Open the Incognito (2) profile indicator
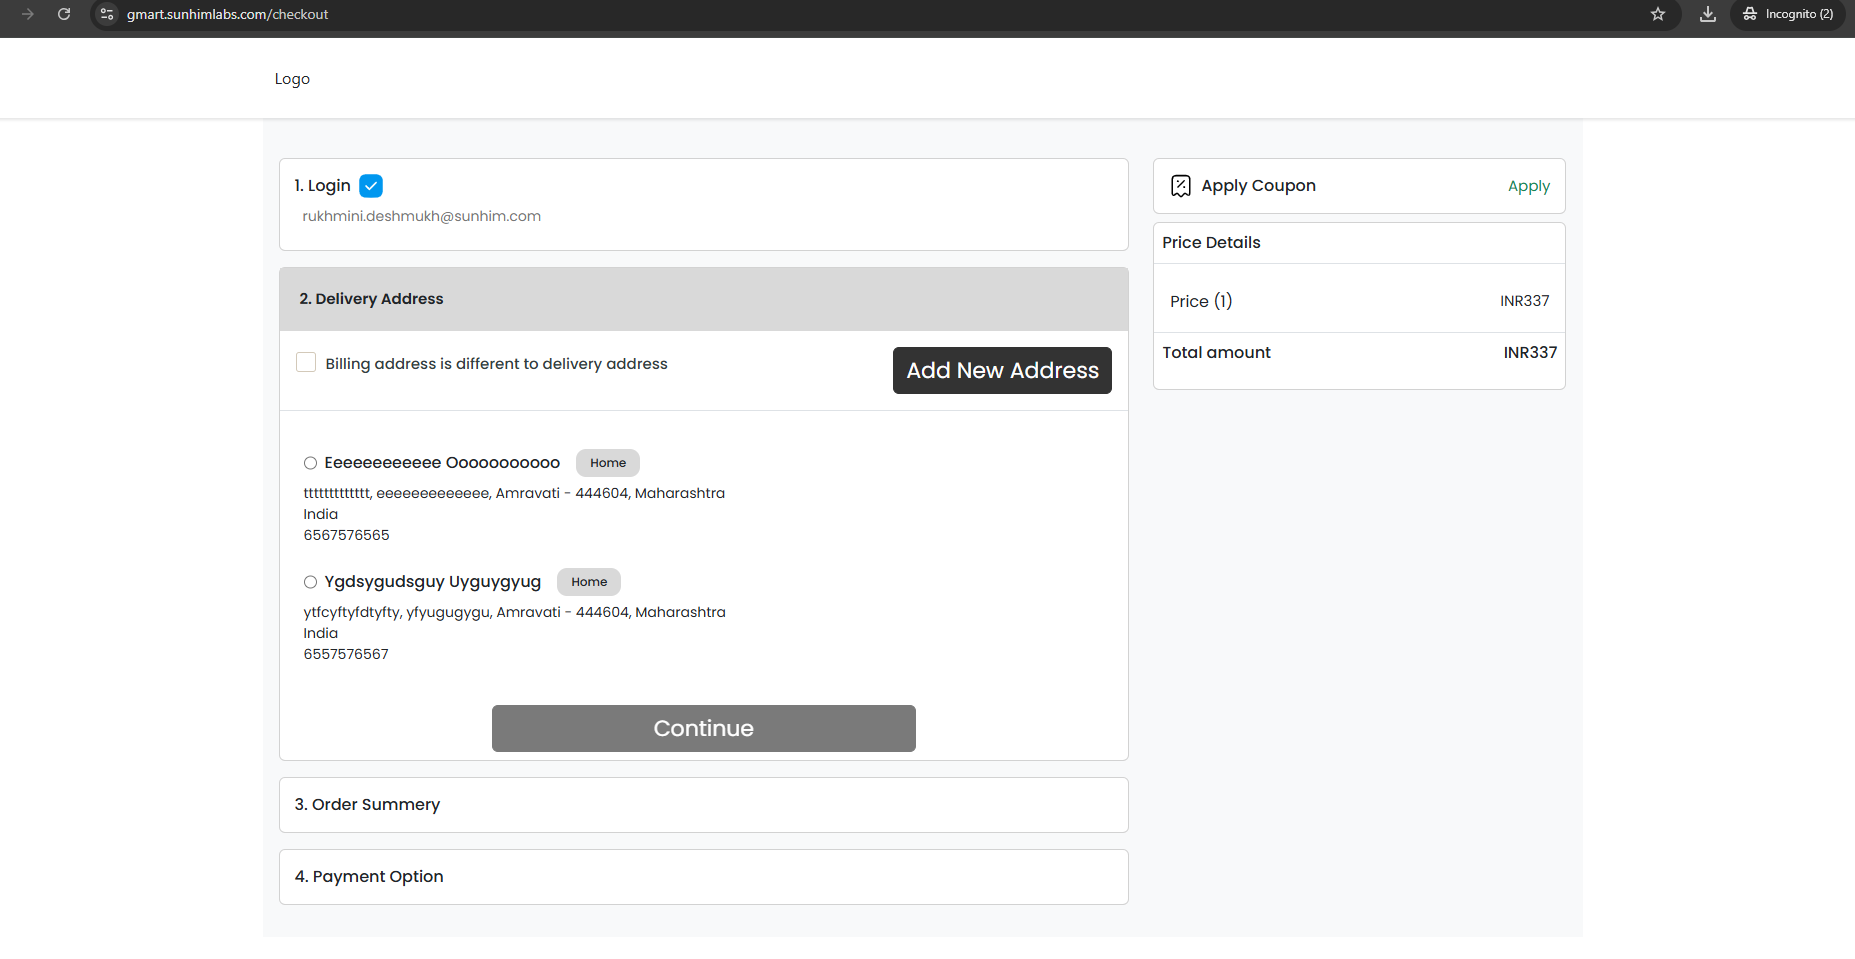Image resolution: width=1855 pixels, height=959 pixels. point(1788,14)
